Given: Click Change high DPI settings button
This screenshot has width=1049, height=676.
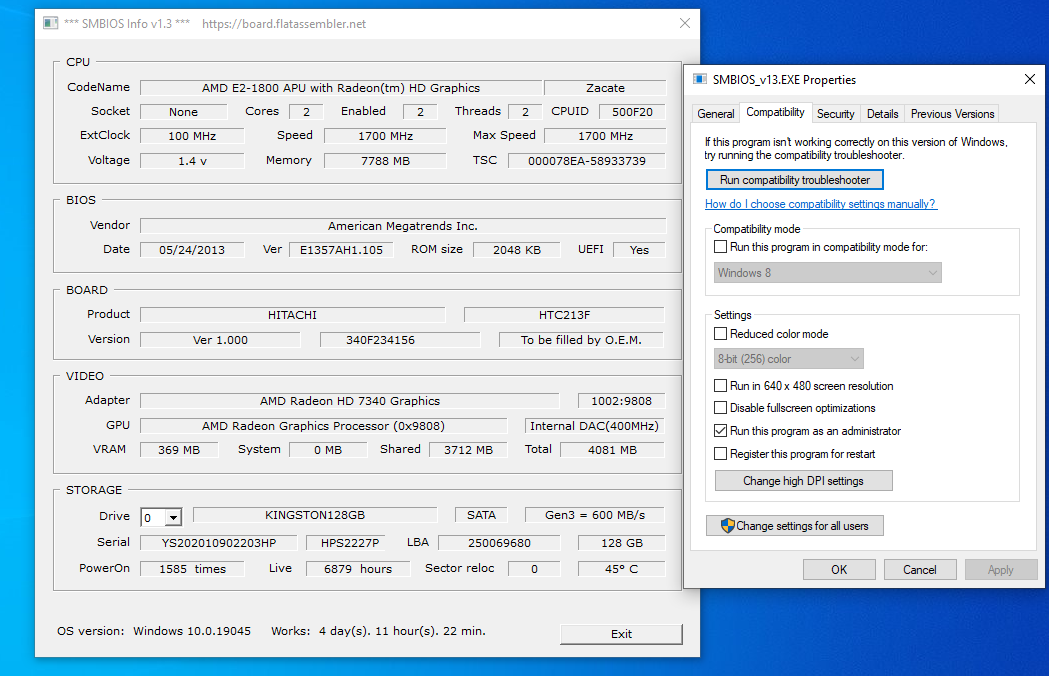Looking at the screenshot, I should coord(803,481).
